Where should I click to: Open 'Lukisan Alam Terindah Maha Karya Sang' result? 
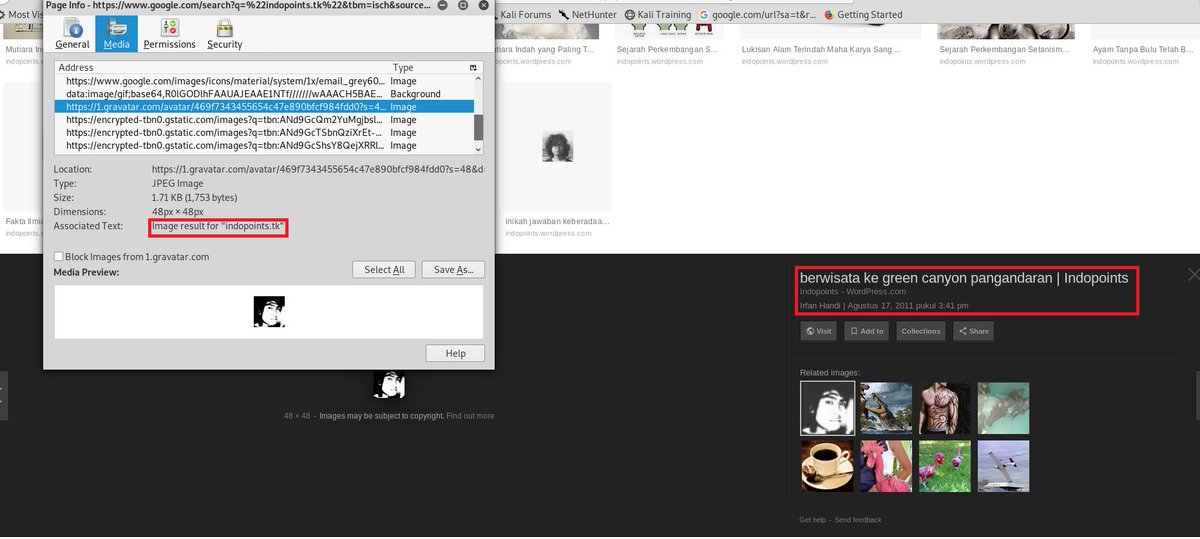pyautogui.click(x=820, y=49)
